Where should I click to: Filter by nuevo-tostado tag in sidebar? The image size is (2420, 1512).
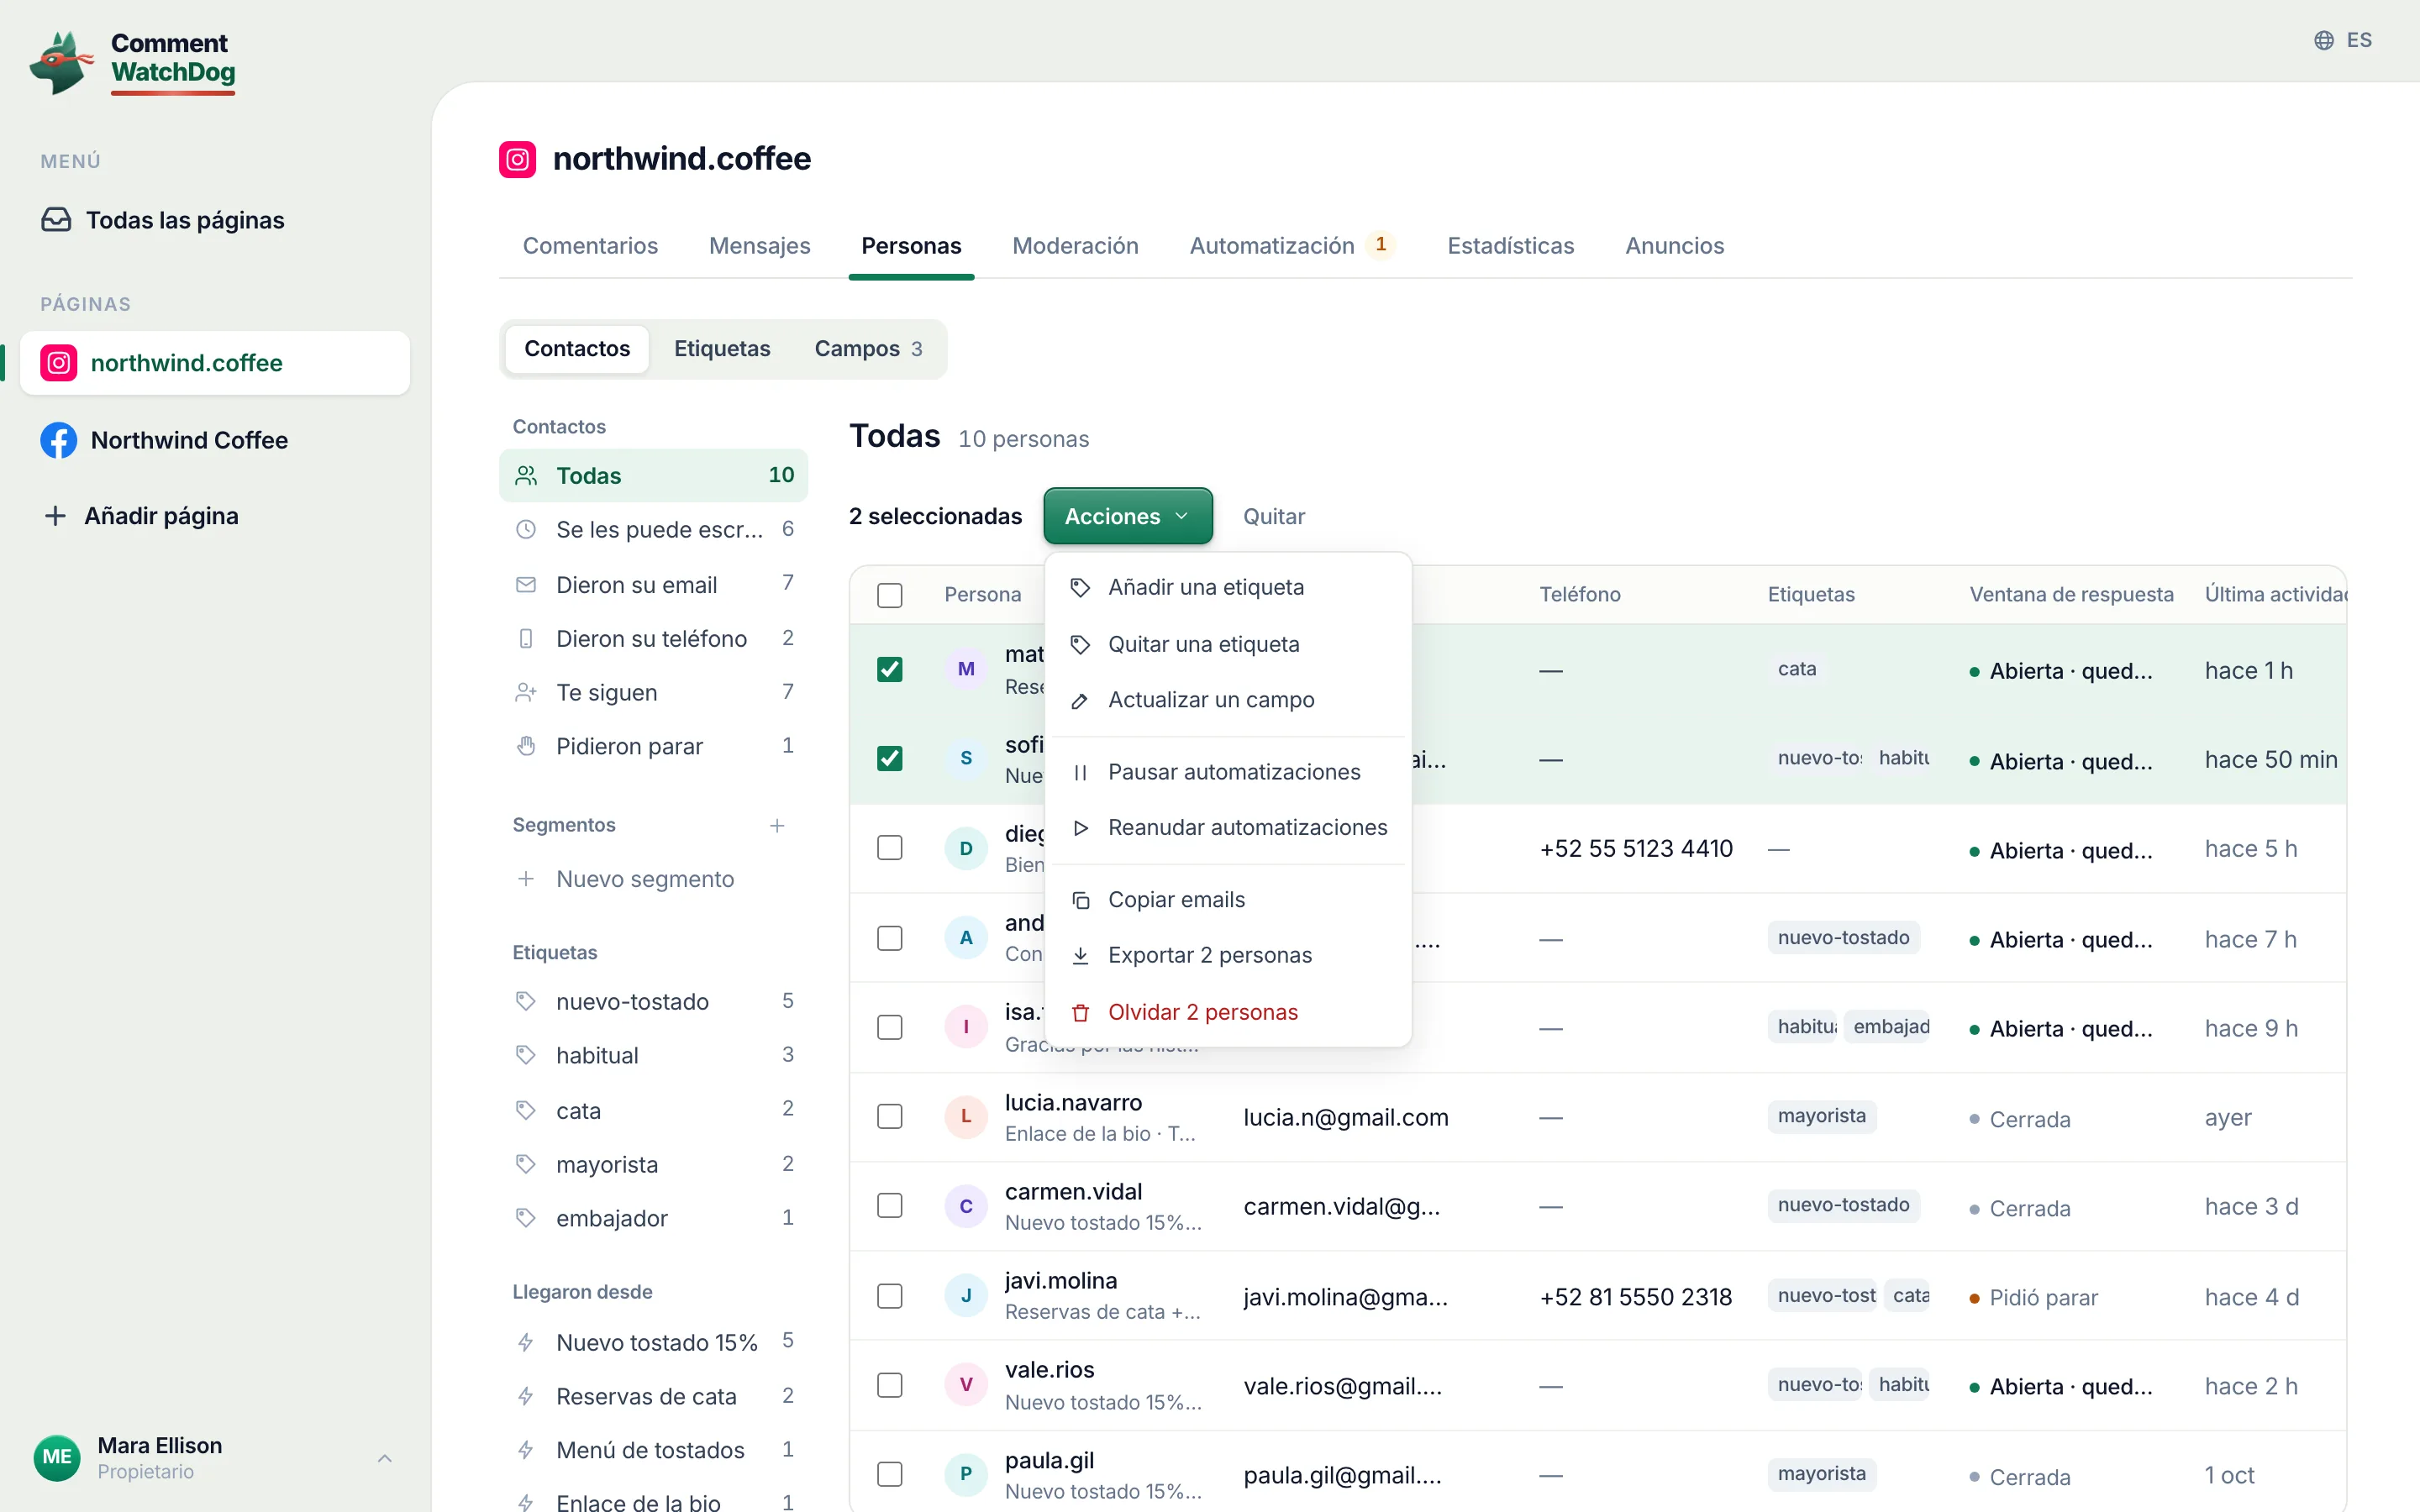(x=654, y=1001)
